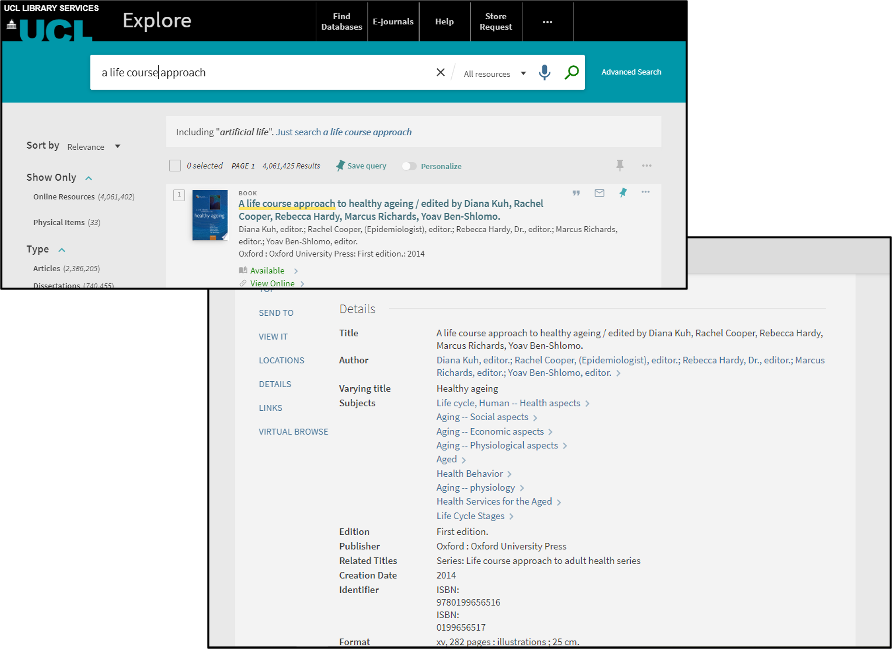The height and width of the screenshot is (650, 892).
Task: Collapse the Show Only facet
Action: coord(89,178)
